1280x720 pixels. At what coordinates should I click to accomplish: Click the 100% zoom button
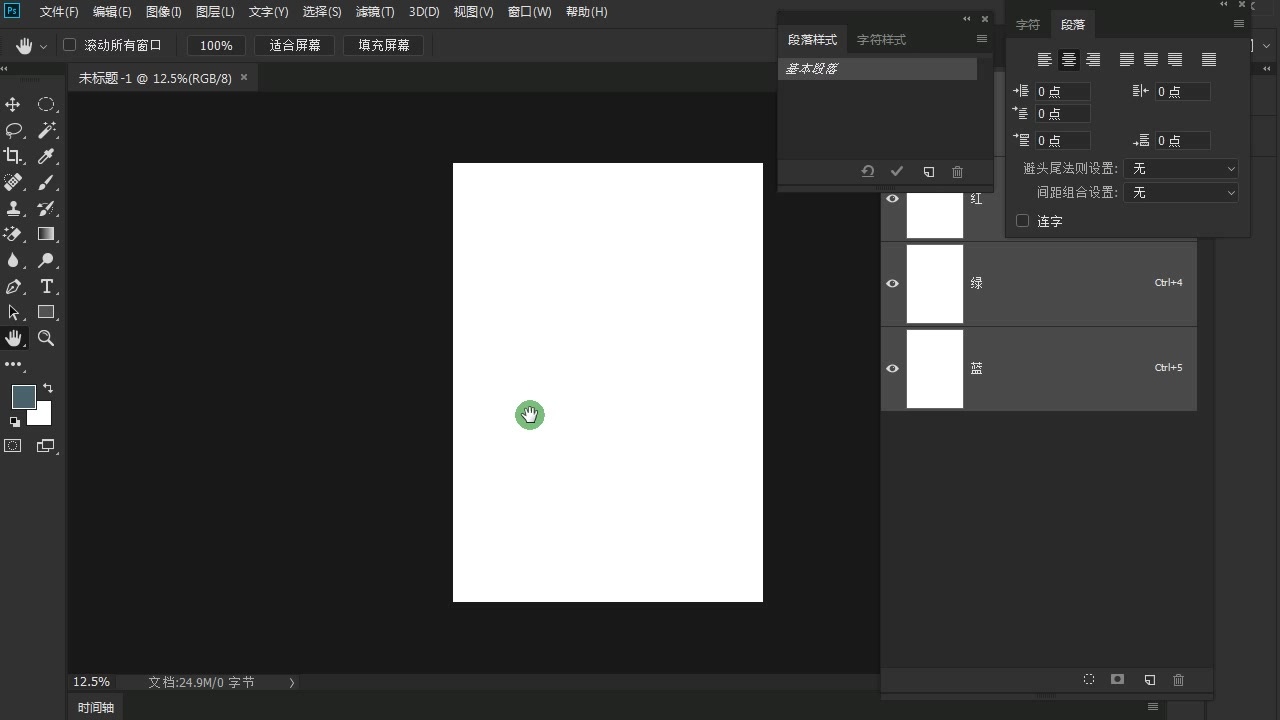(216, 45)
